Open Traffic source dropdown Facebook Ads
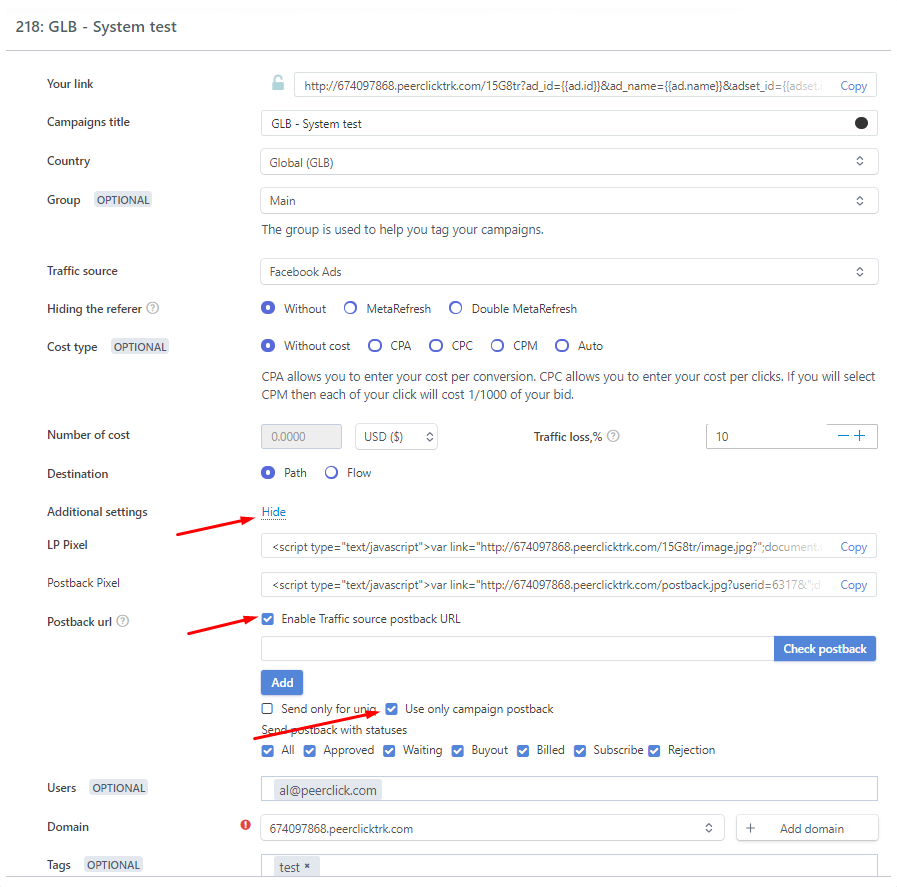The image size is (897, 887). (569, 272)
